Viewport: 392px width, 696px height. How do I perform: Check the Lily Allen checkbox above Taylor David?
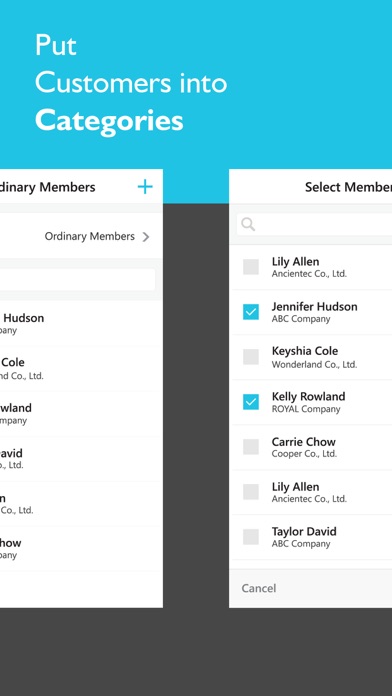coord(251,492)
